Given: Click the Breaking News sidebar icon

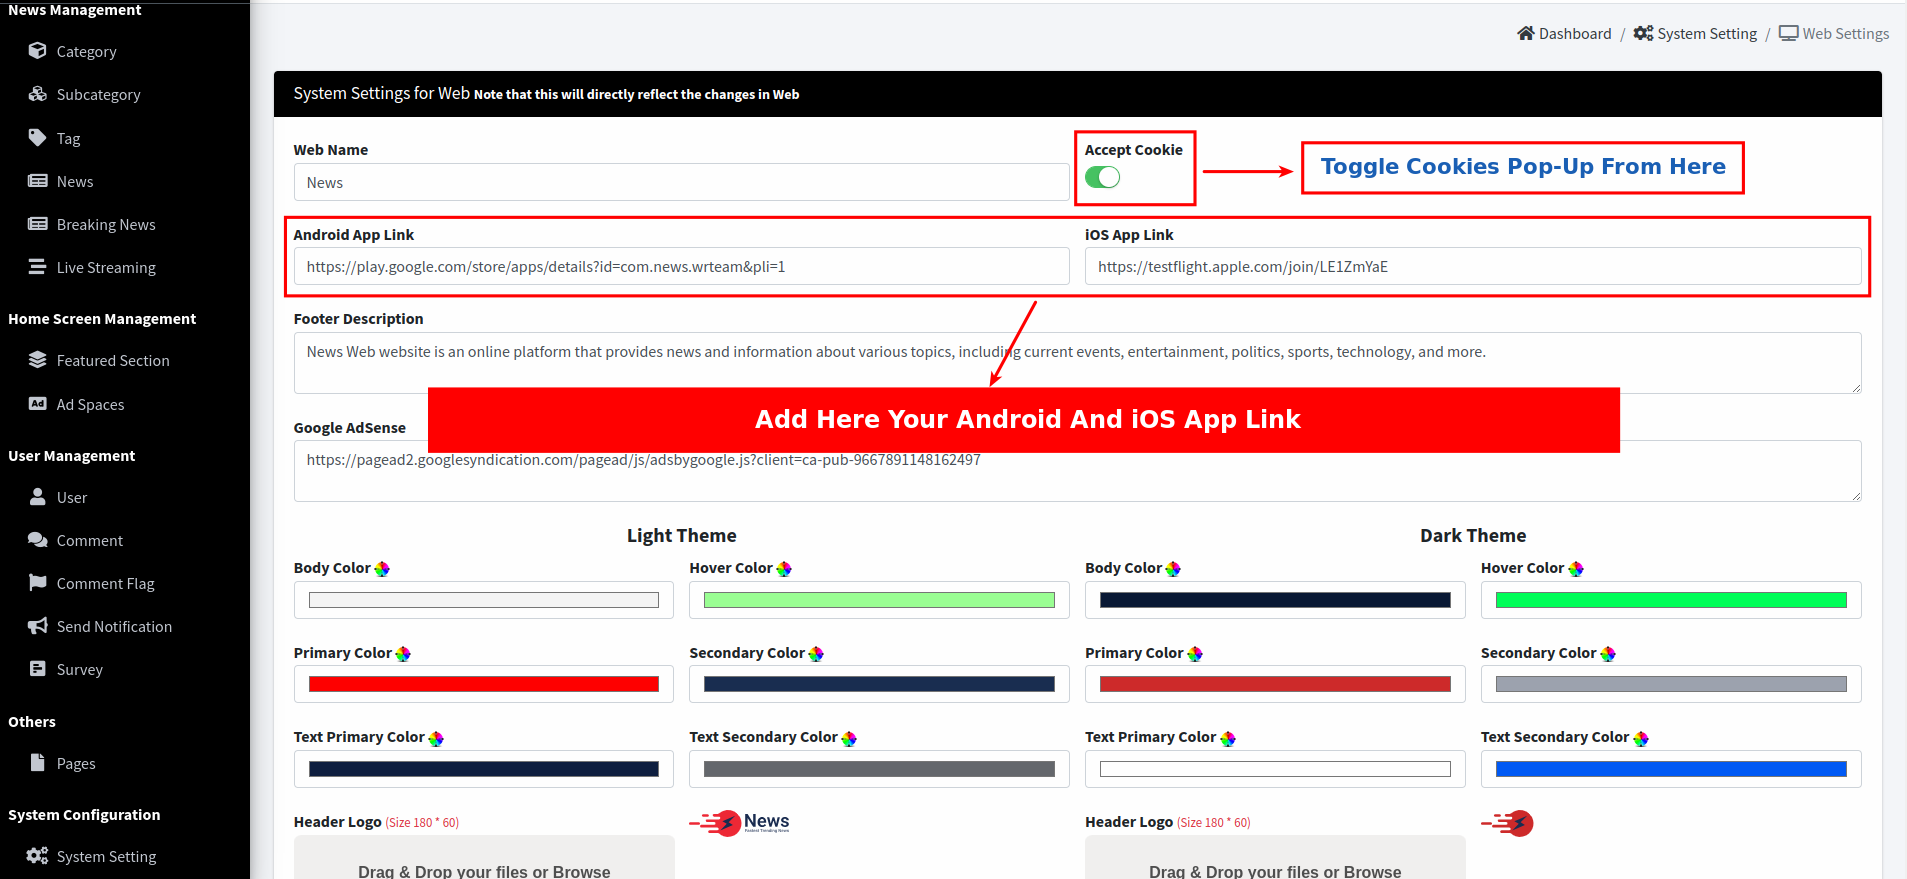Looking at the screenshot, I should [38, 224].
